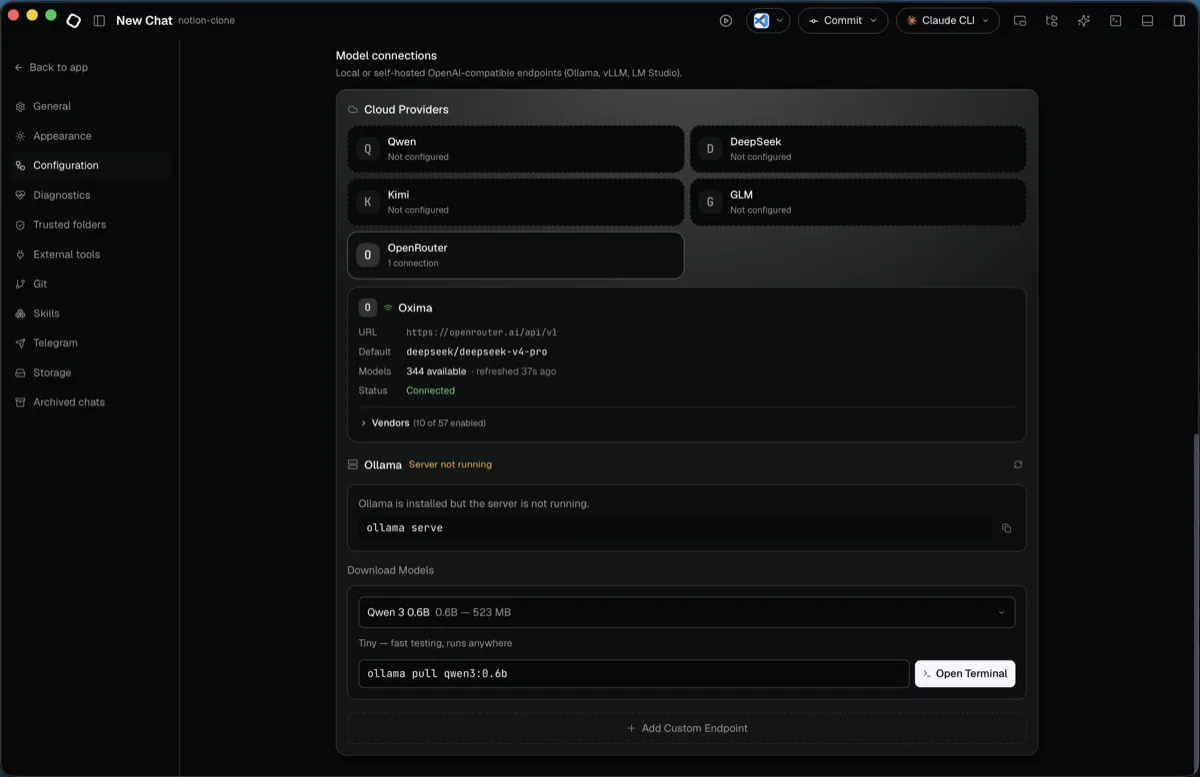Click the sparkles AI icon in toolbar
1200x777 pixels.
(1084, 20)
